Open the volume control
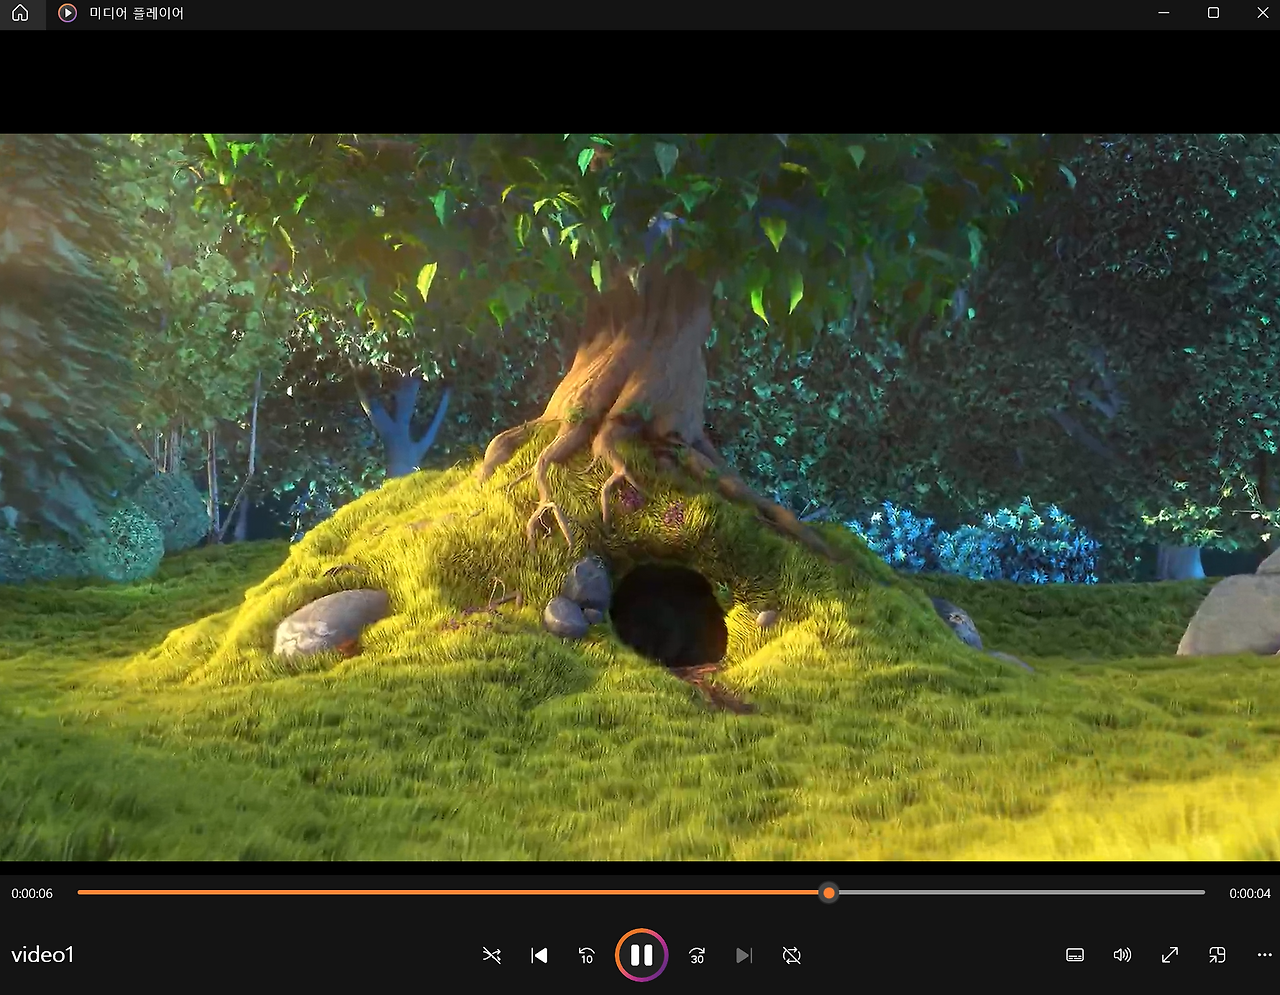The width and height of the screenshot is (1280, 995). pos(1122,955)
